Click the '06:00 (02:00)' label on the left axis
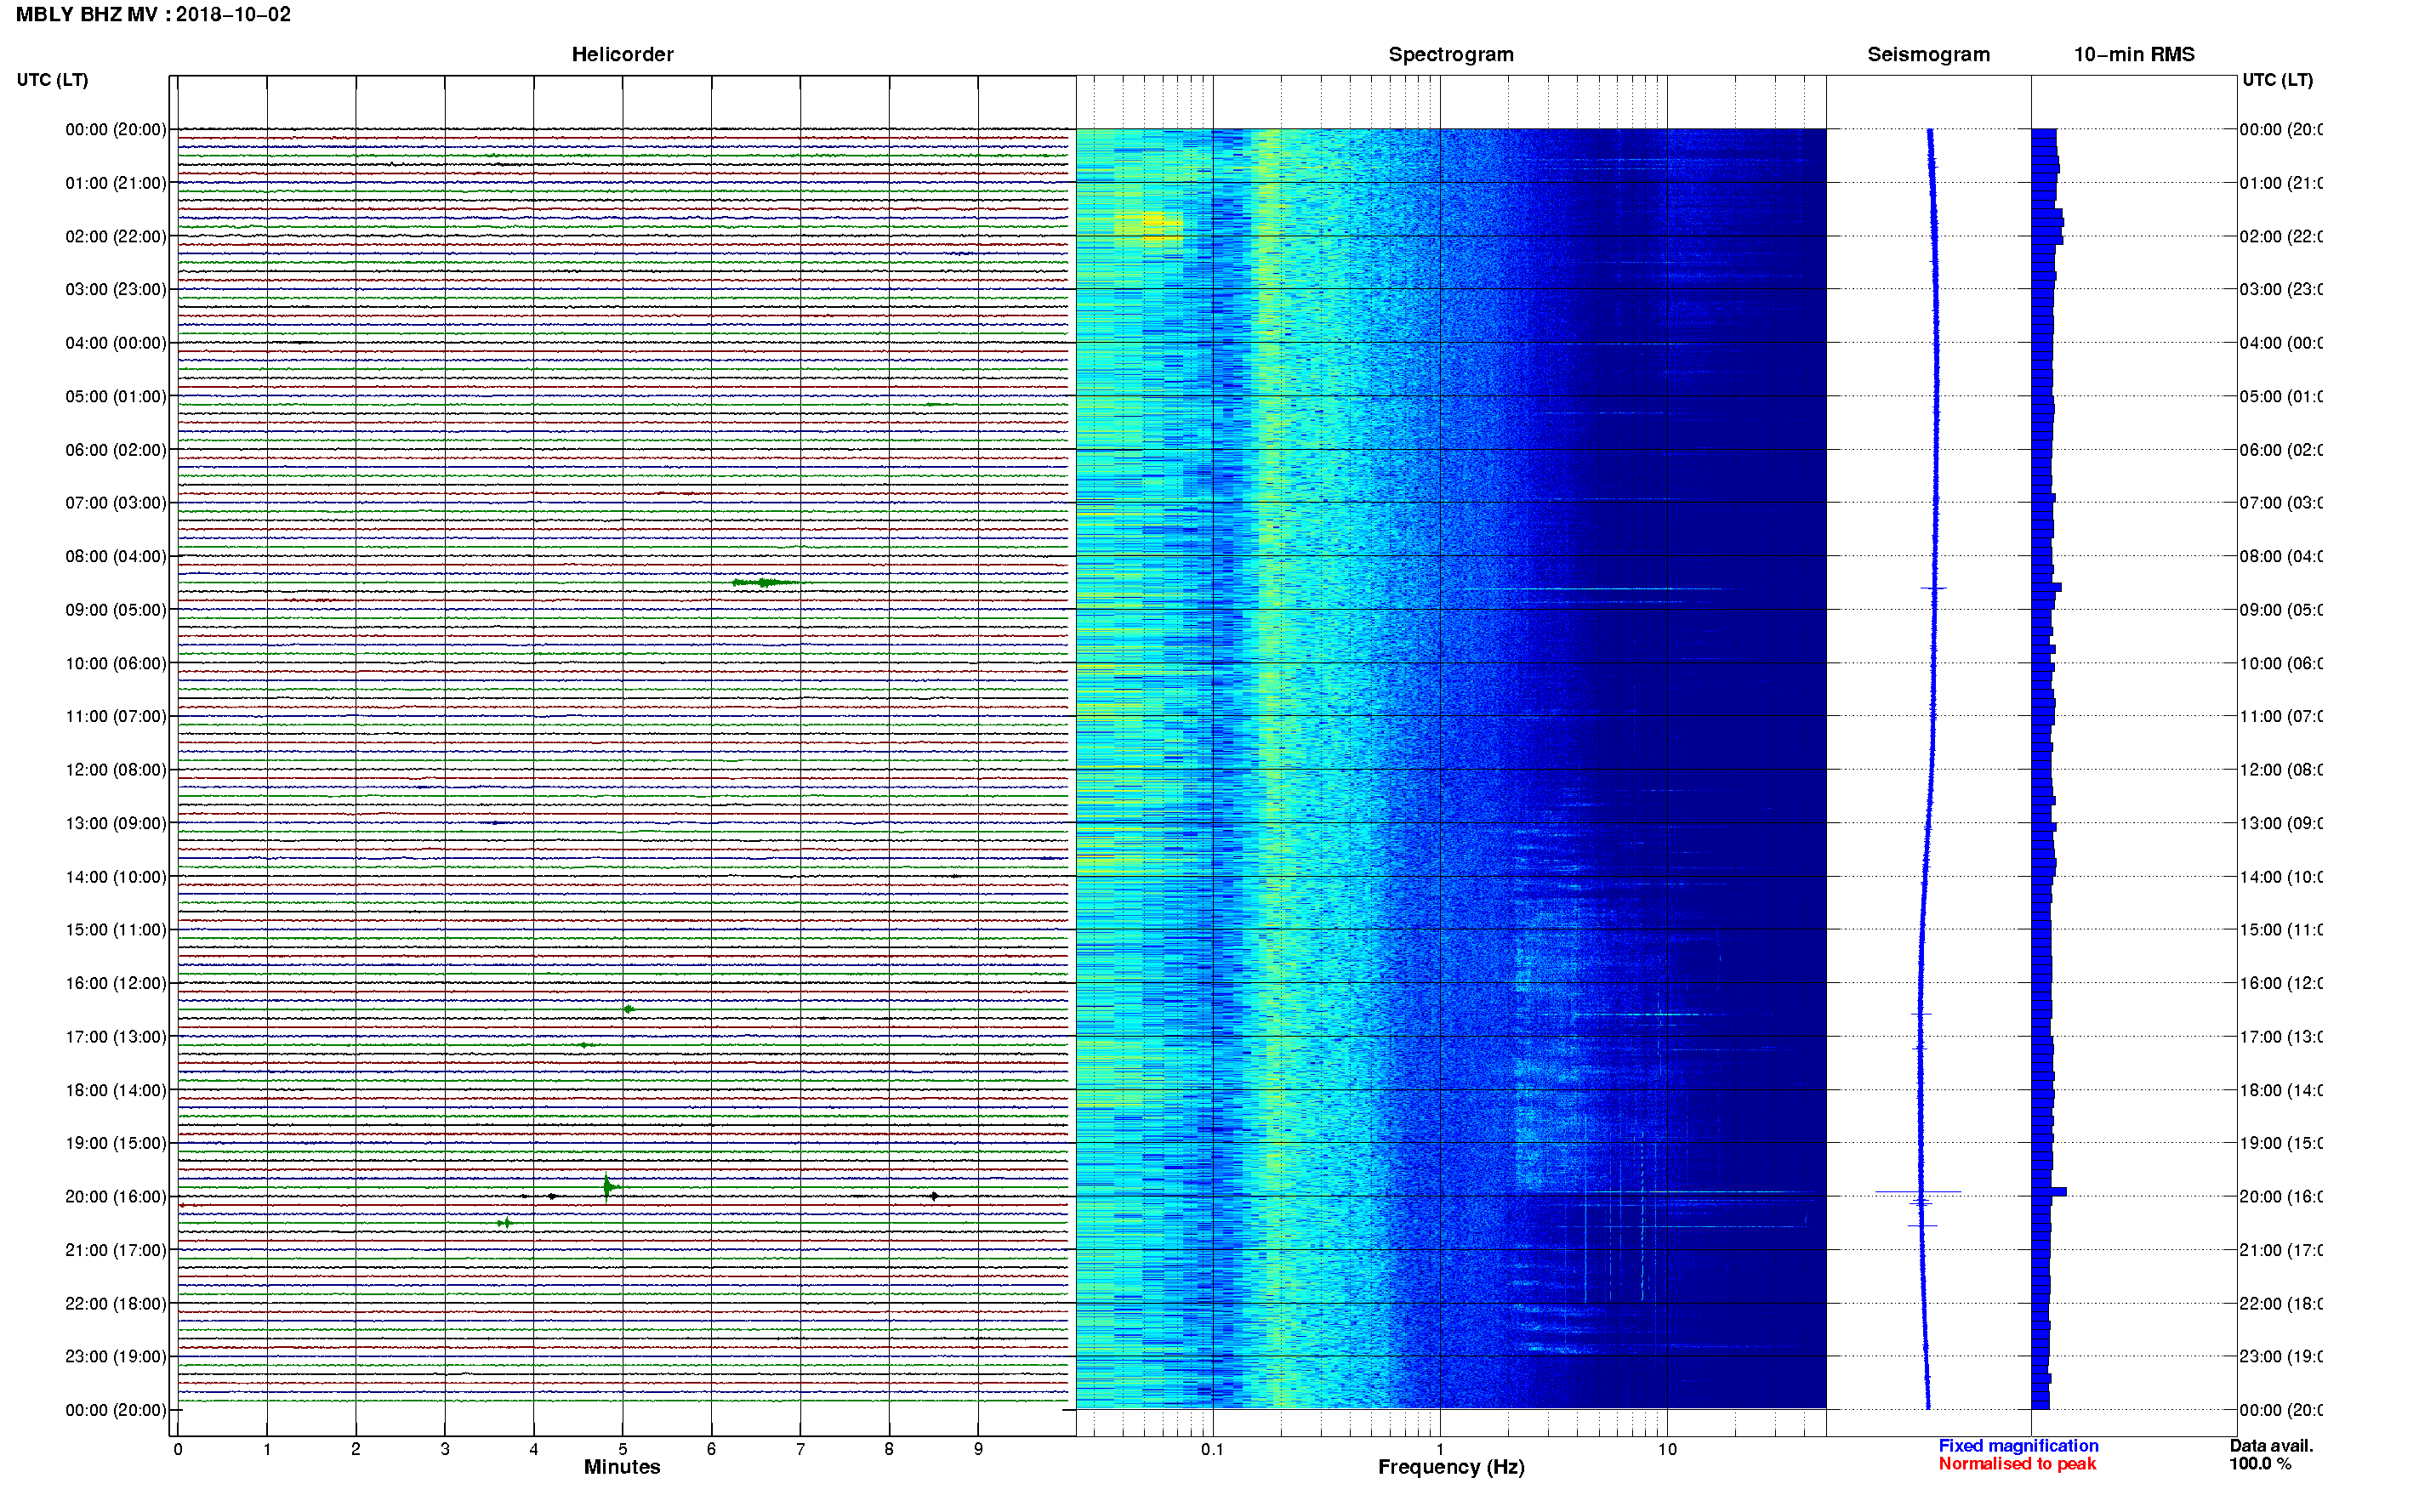Viewport: 2419px width, 1512px height. tap(116, 450)
